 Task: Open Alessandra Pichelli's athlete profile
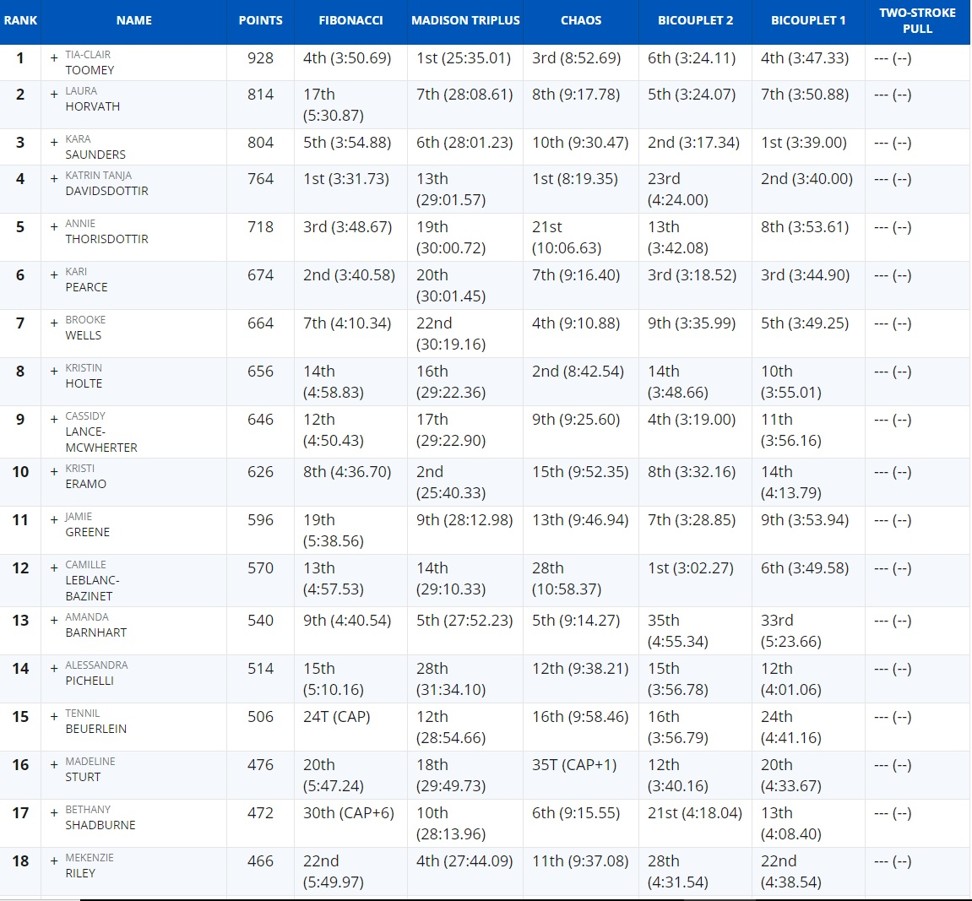pyautogui.click(x=97, y=673)
